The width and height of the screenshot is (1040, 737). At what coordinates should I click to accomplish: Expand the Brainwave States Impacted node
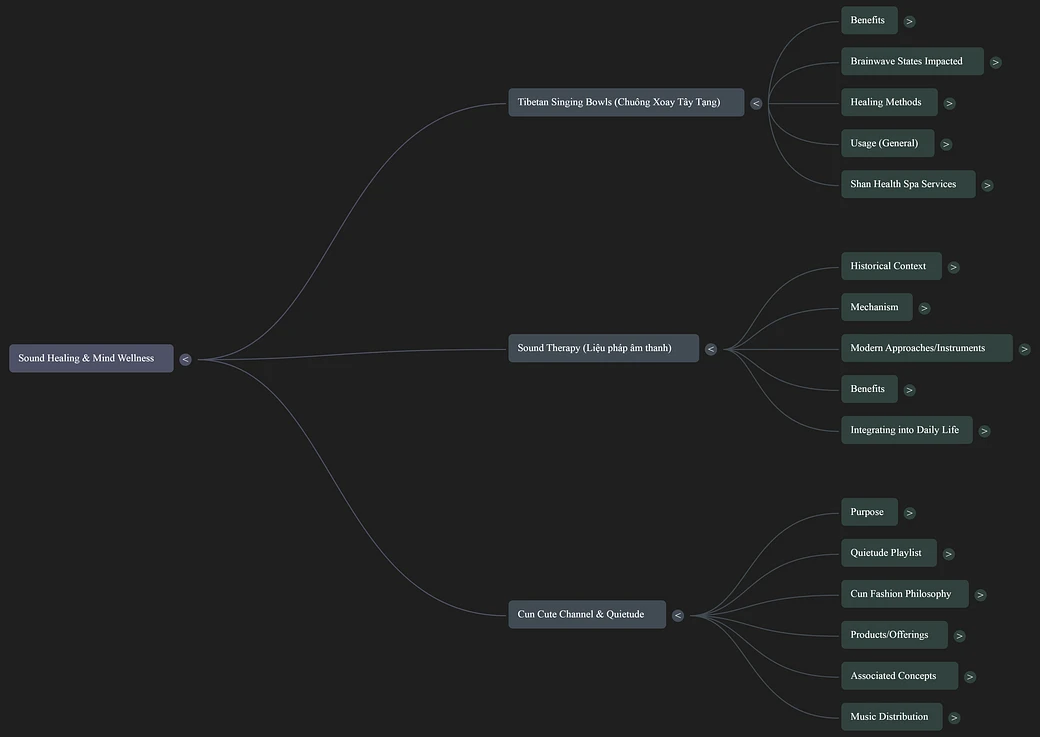tap(996, 62)
